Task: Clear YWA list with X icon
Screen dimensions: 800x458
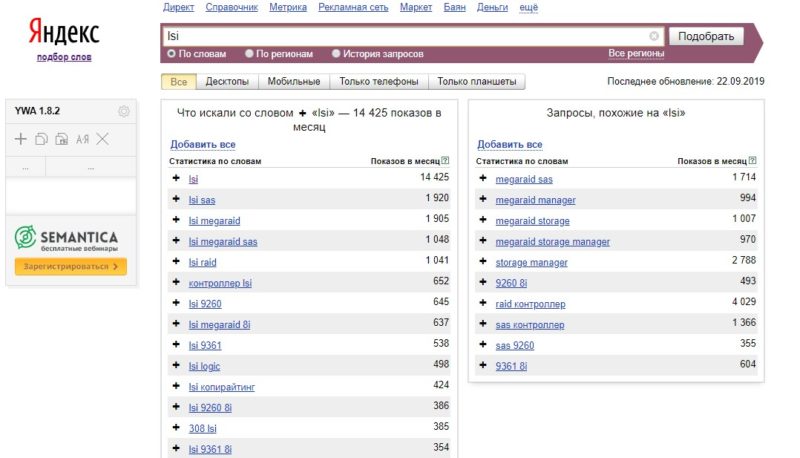Action: click(103, 139)
